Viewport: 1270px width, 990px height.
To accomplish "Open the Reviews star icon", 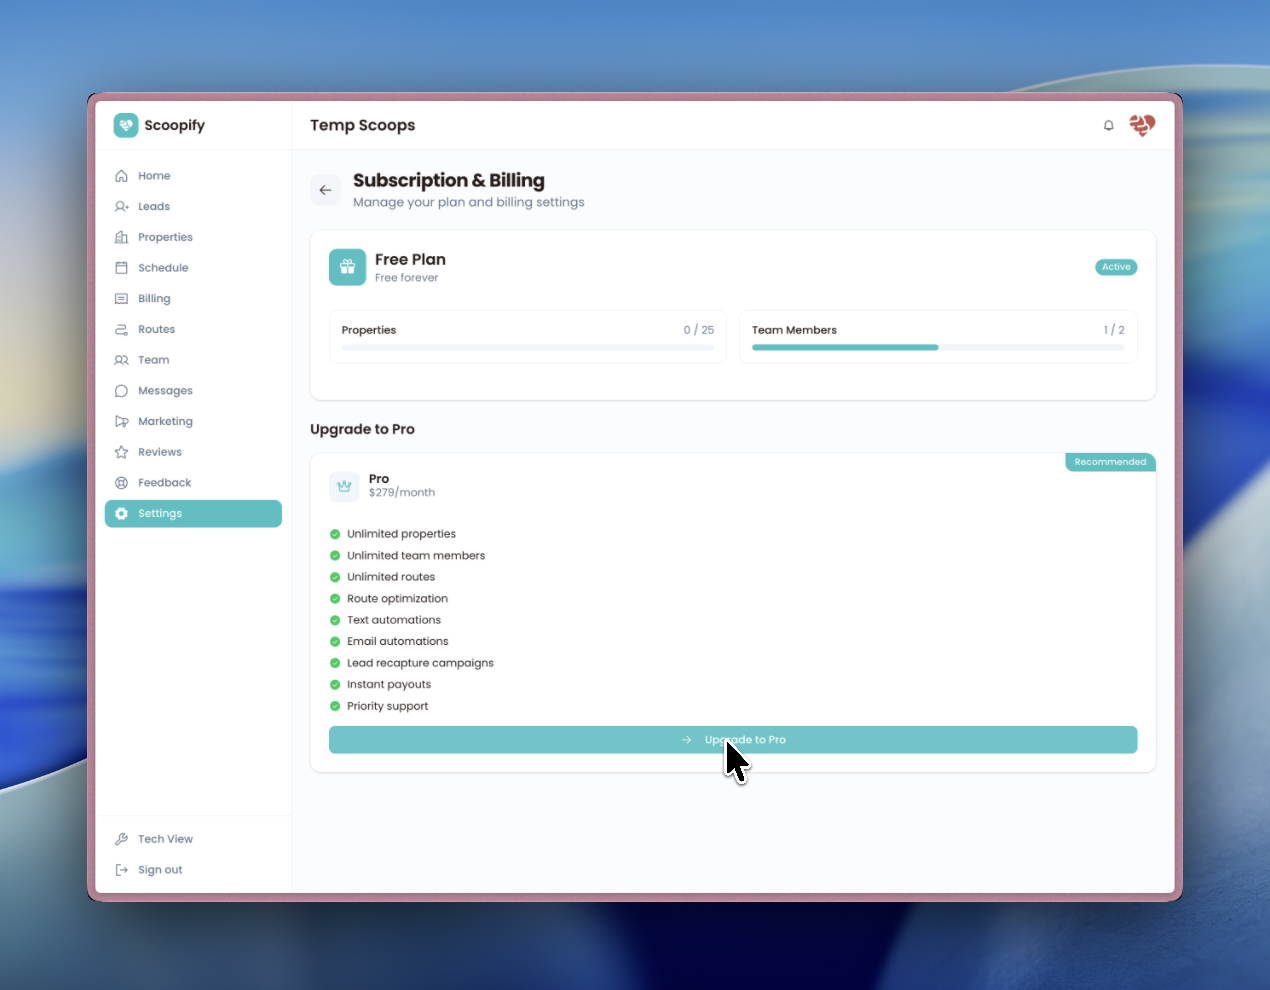I will coord(121,451).
